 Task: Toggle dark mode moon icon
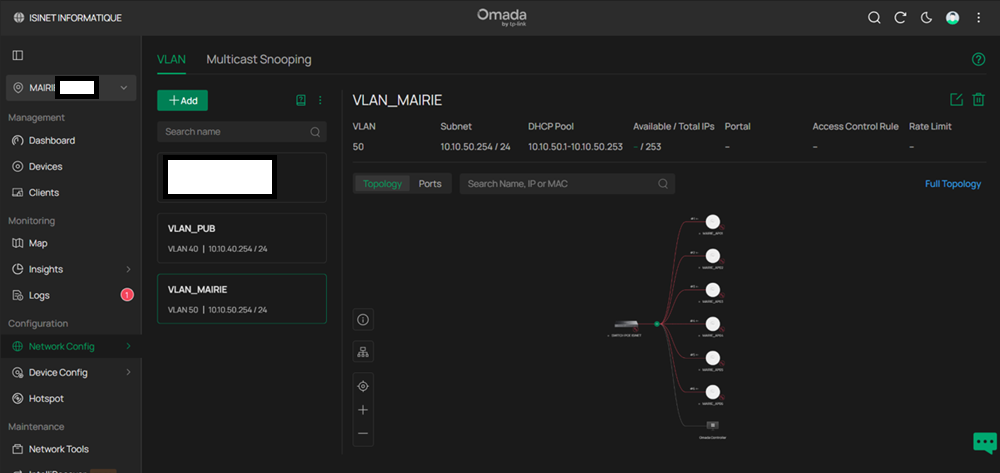pos(926,18)
